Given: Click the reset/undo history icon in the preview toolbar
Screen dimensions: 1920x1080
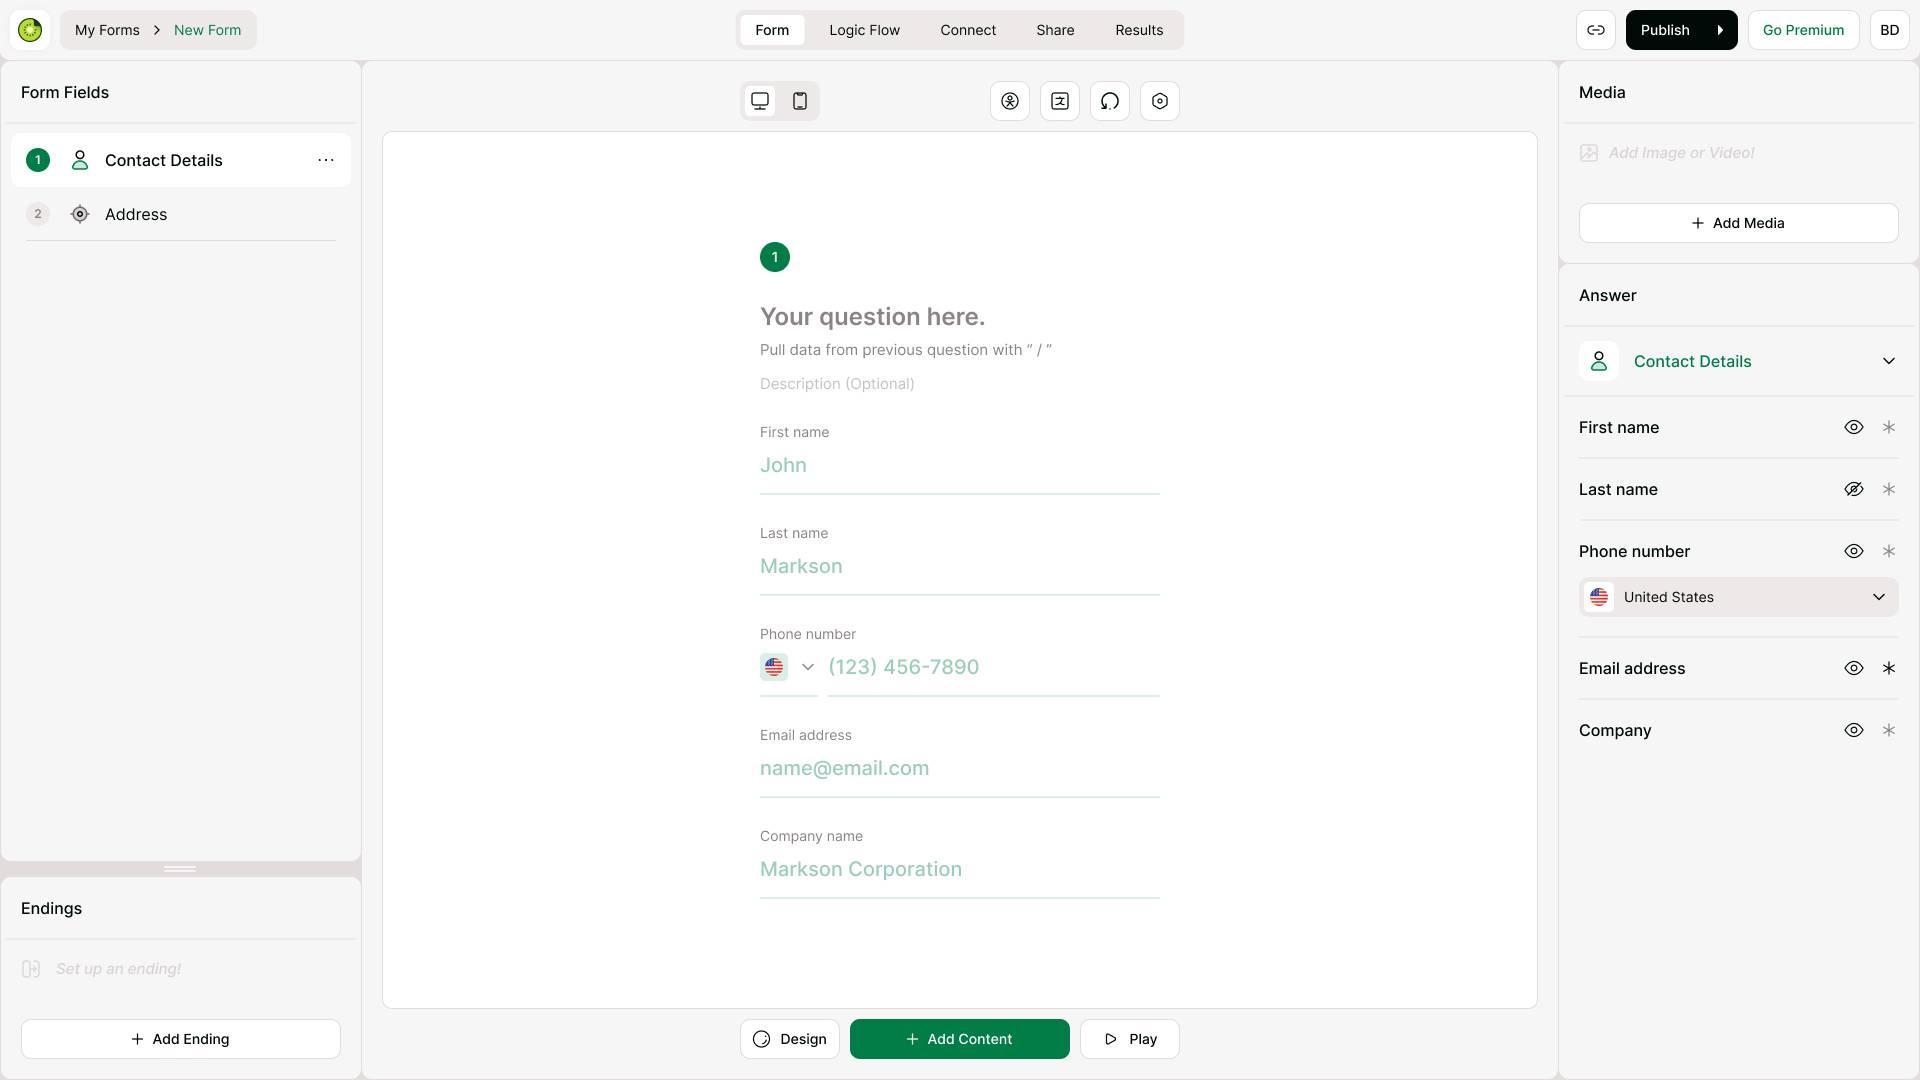Looking at the screenshot, I should click(x=1110, y=101).
